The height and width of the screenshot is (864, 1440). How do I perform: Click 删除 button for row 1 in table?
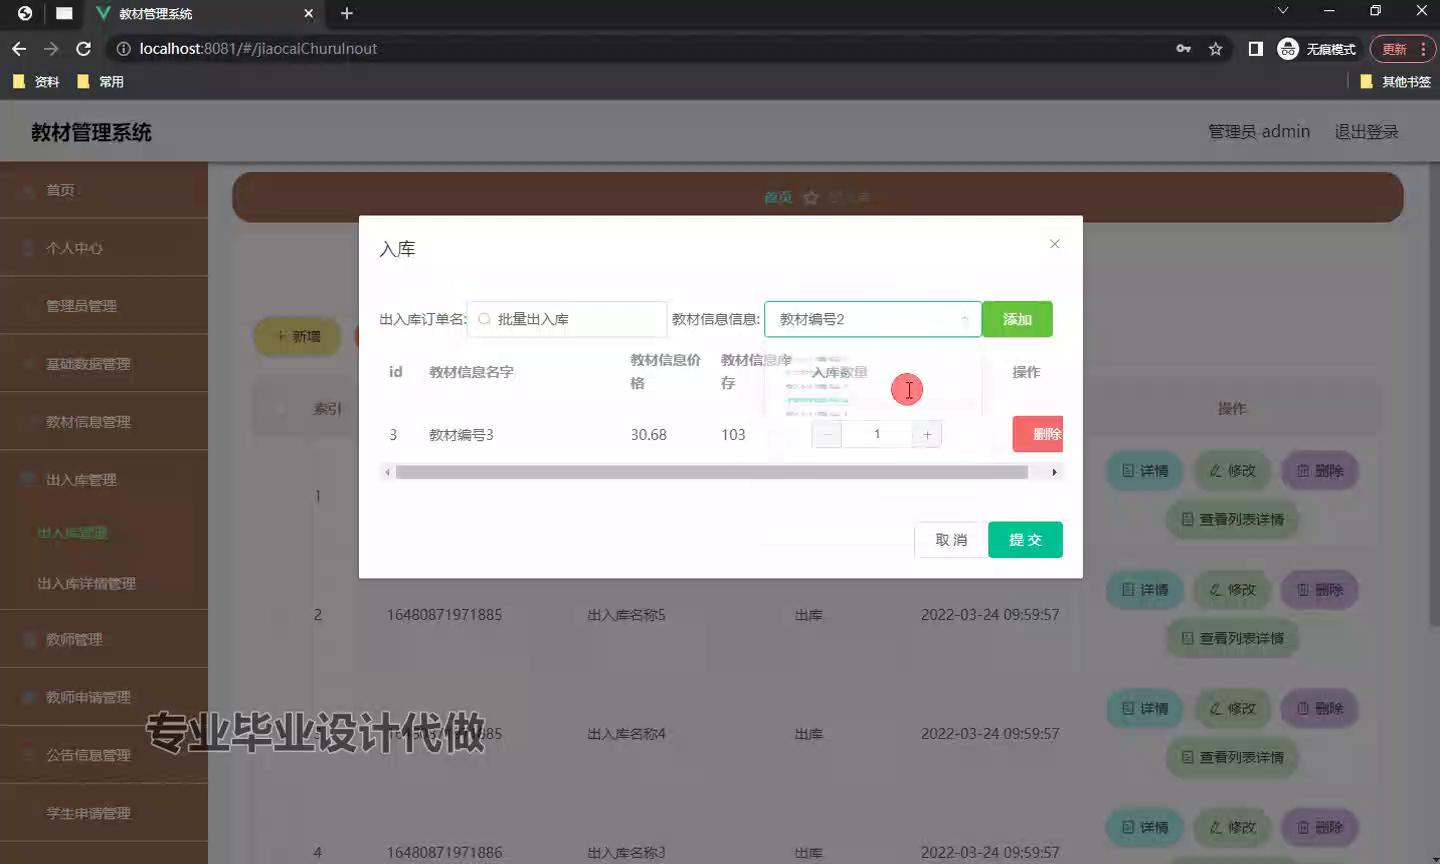[x=1320, y=471]
